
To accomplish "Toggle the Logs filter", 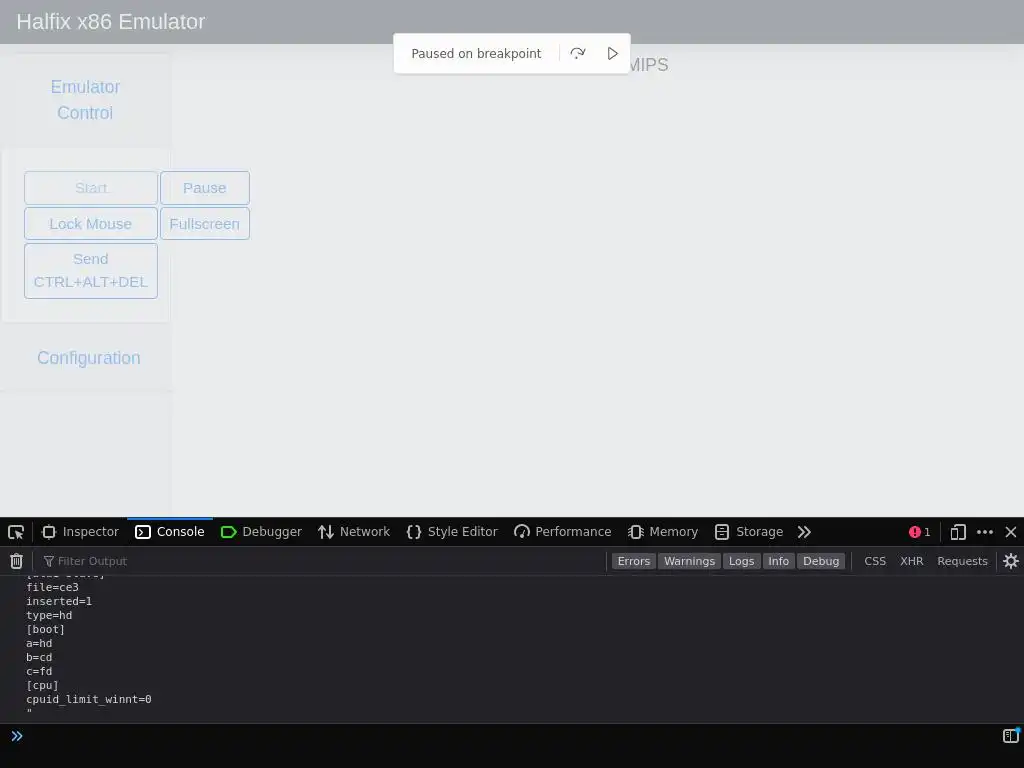I will [x=741, y=561].
